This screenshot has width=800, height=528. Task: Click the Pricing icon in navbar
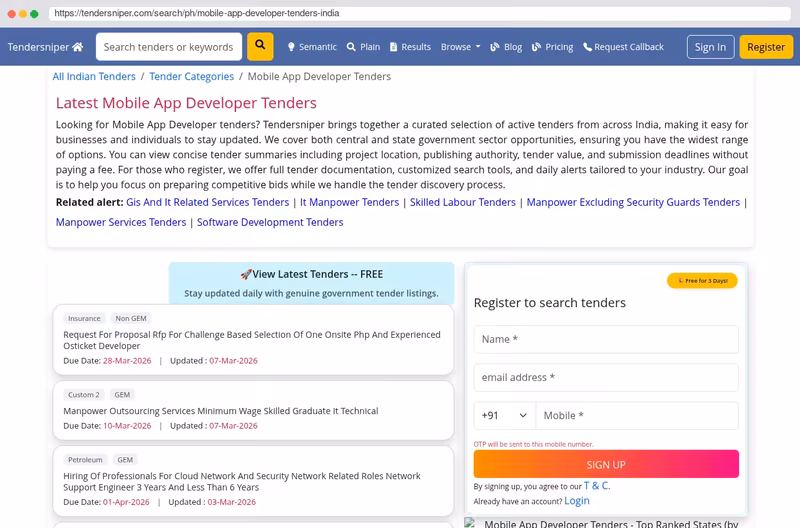pyautogui.click(x=536, y=47)
